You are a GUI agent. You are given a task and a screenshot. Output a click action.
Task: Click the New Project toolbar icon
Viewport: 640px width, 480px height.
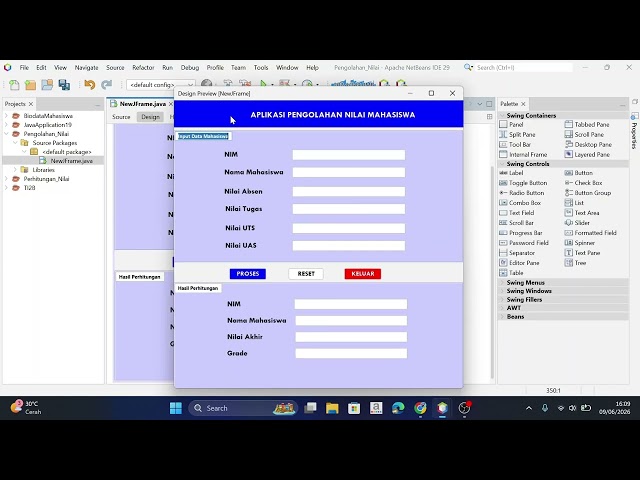(x=31, y=84)
